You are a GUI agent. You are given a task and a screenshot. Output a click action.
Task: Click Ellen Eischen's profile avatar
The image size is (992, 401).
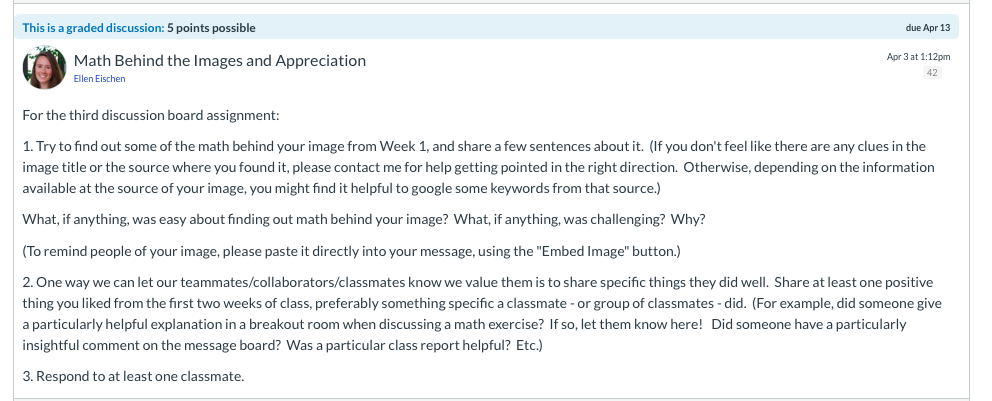(x=44, y=68)
